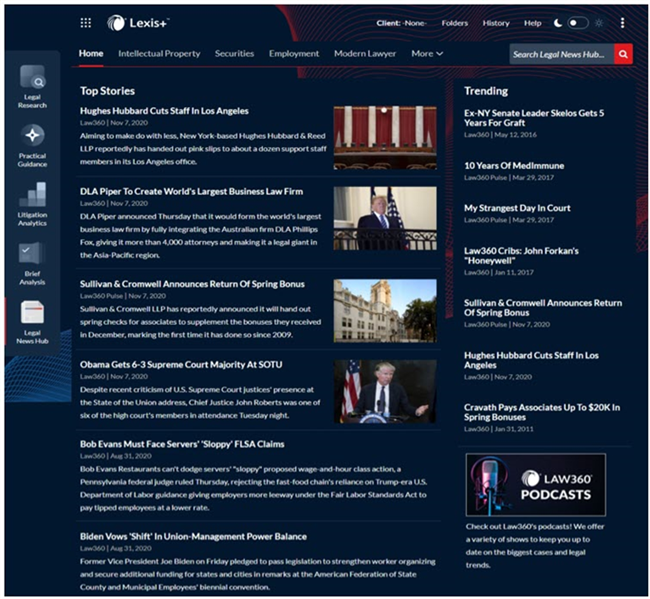Expand the More navigation dropdown

(427, 53)
